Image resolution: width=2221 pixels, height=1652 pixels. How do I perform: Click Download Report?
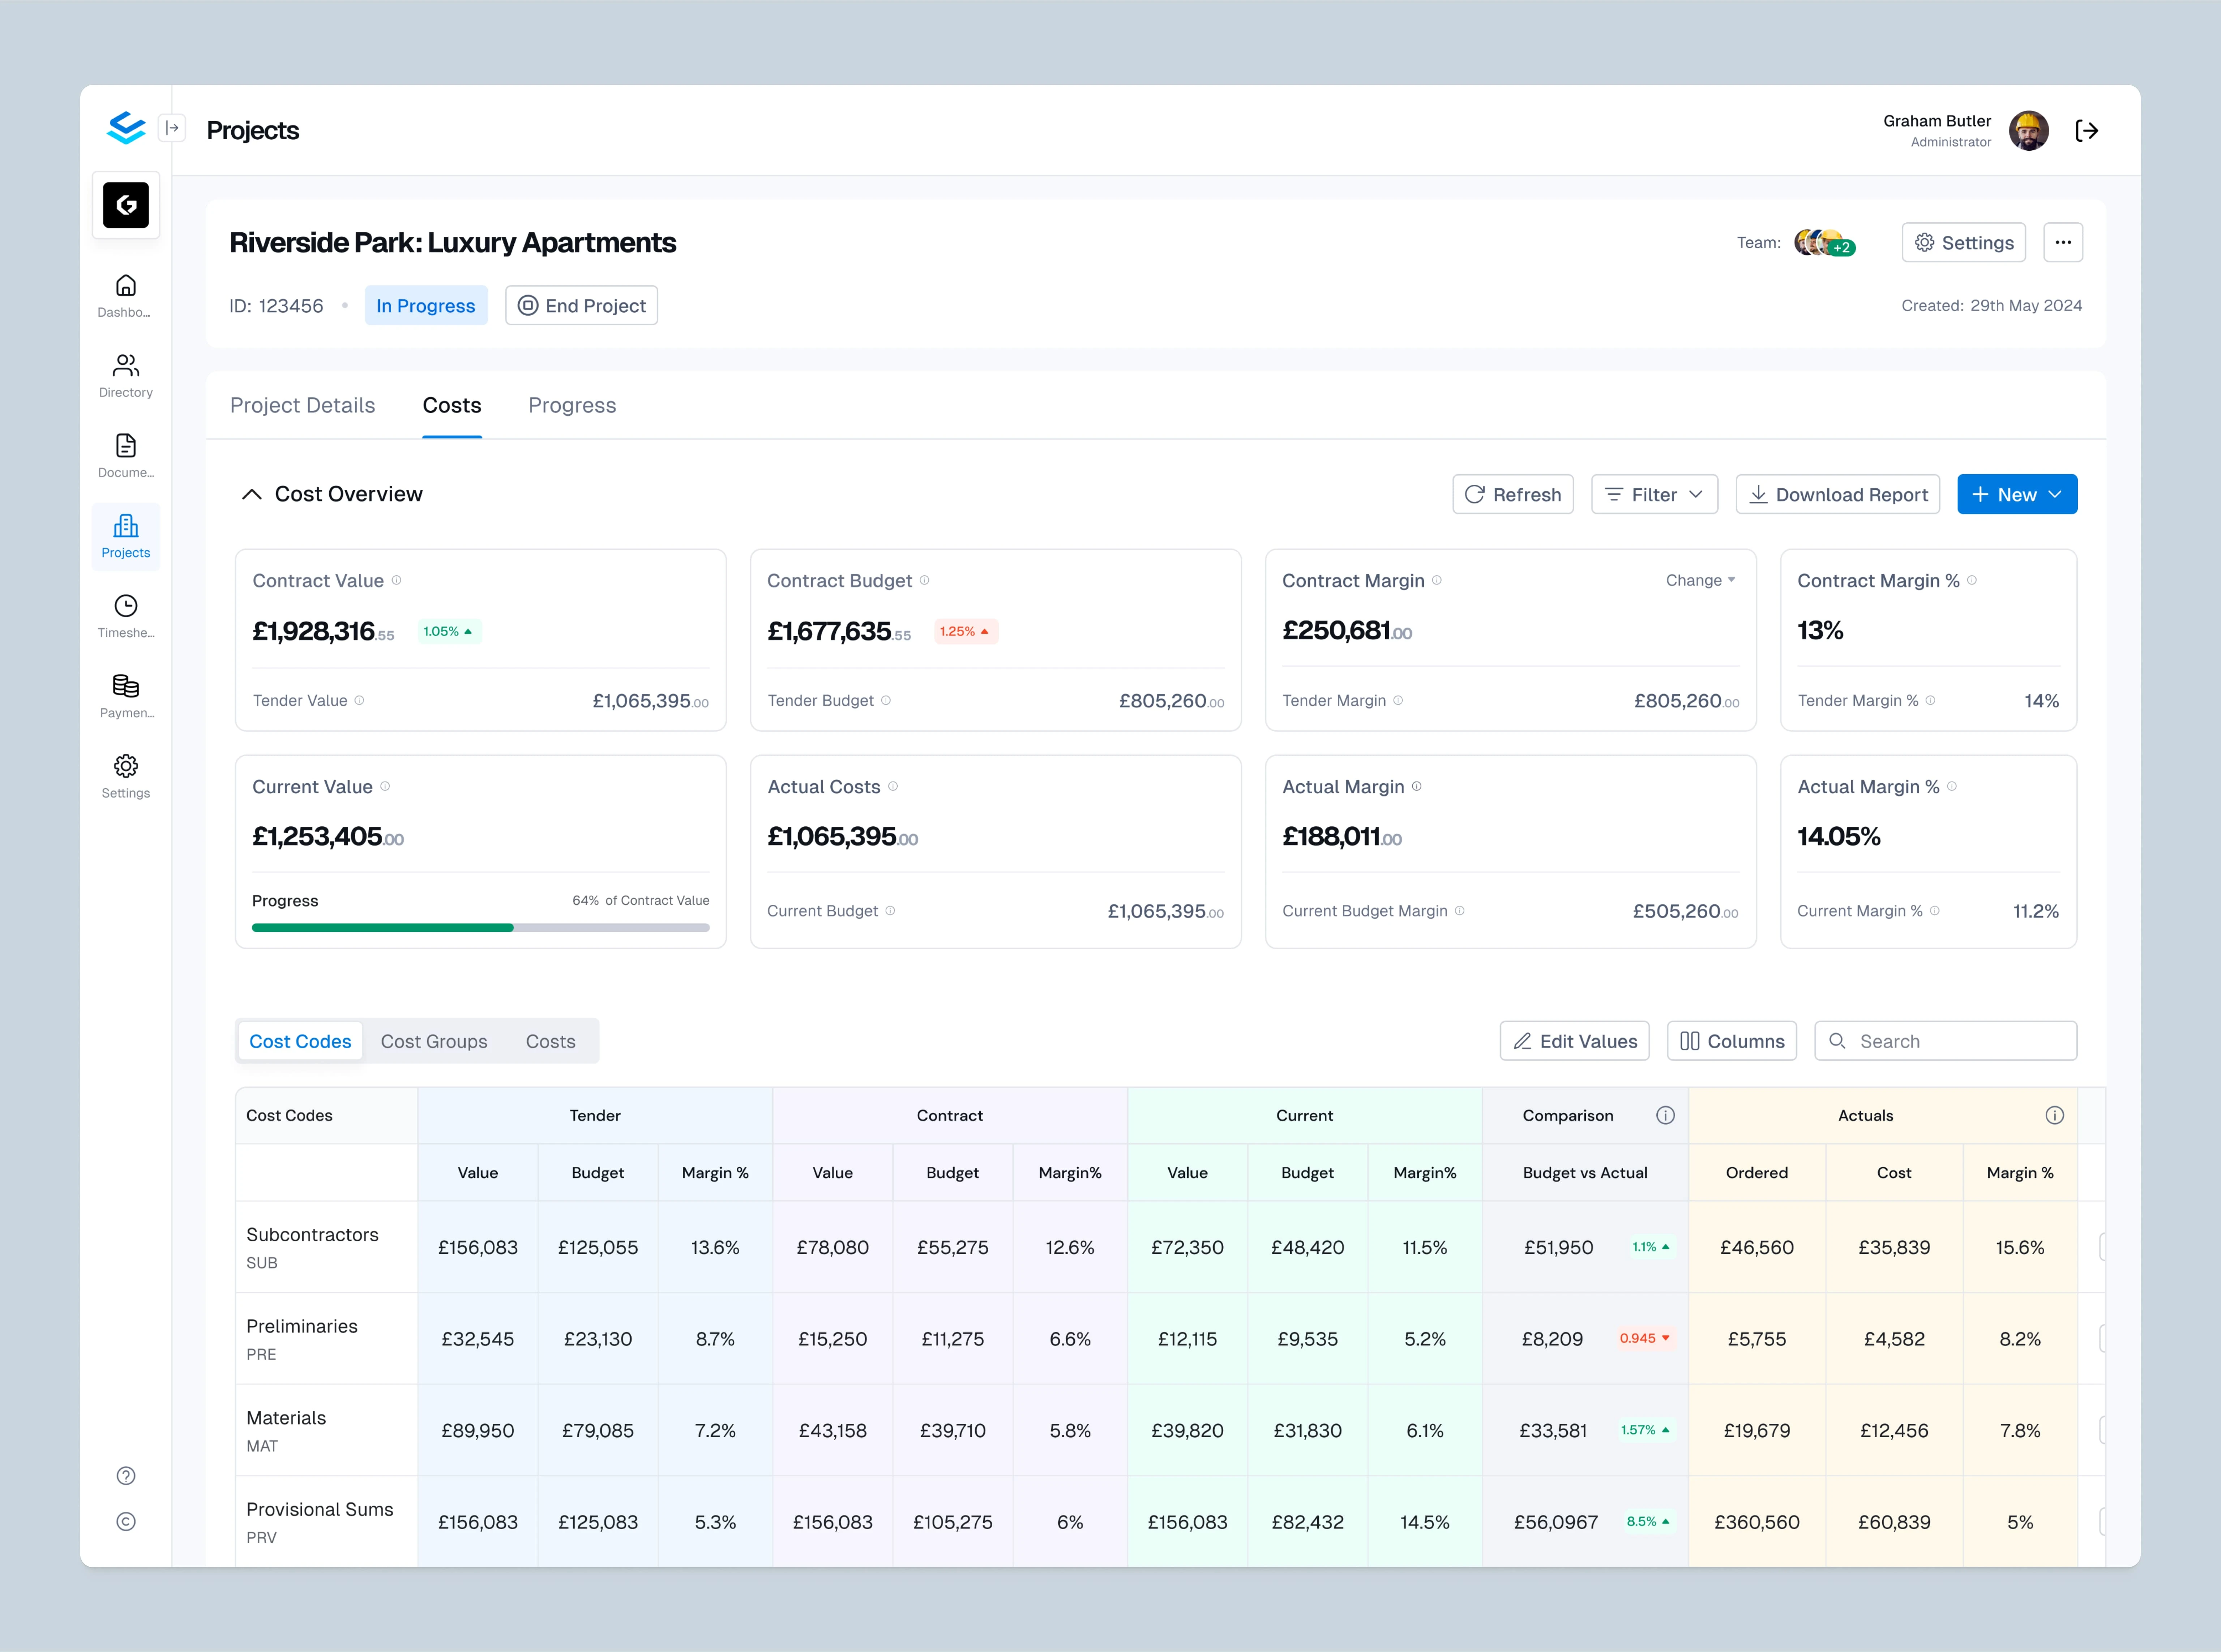click(x=1837, y=494)
